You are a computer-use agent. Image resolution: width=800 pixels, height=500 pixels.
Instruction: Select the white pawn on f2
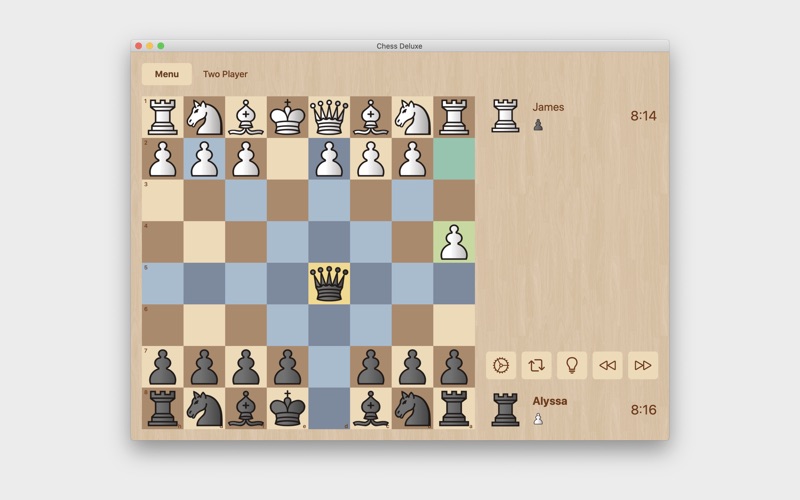[246, 159]
